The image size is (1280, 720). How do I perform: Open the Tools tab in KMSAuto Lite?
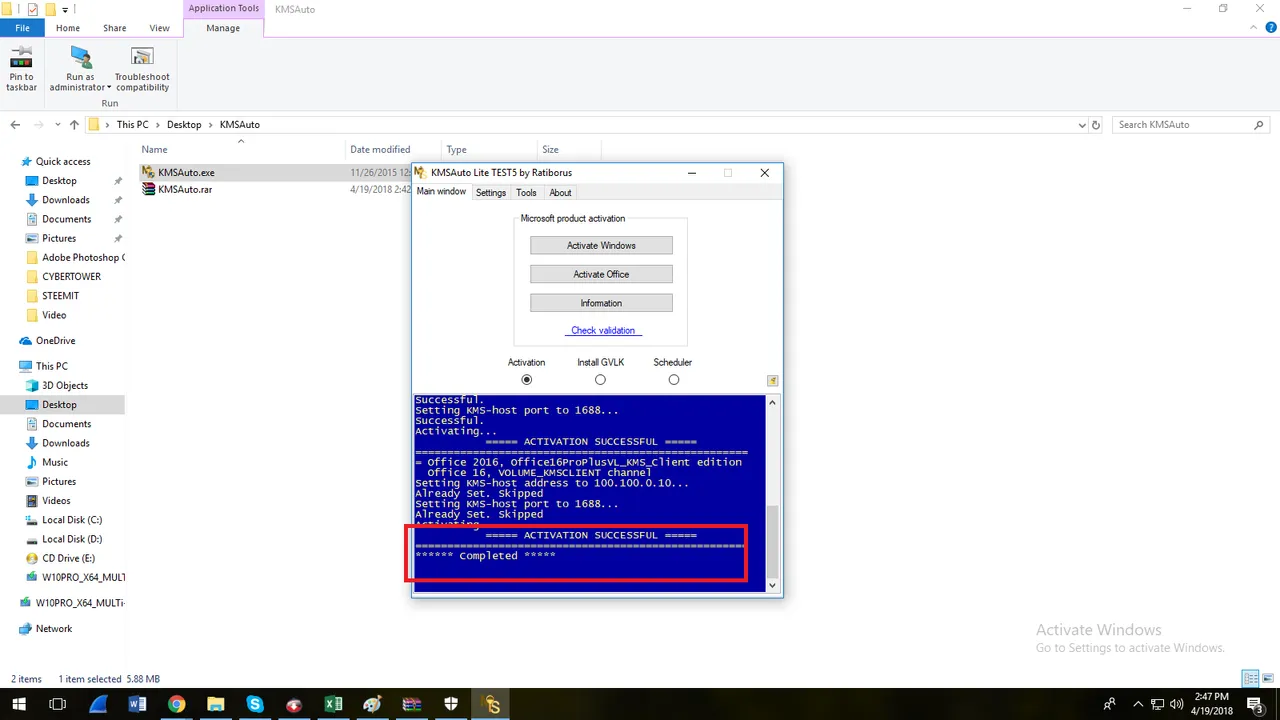click(x=527, y=193)
